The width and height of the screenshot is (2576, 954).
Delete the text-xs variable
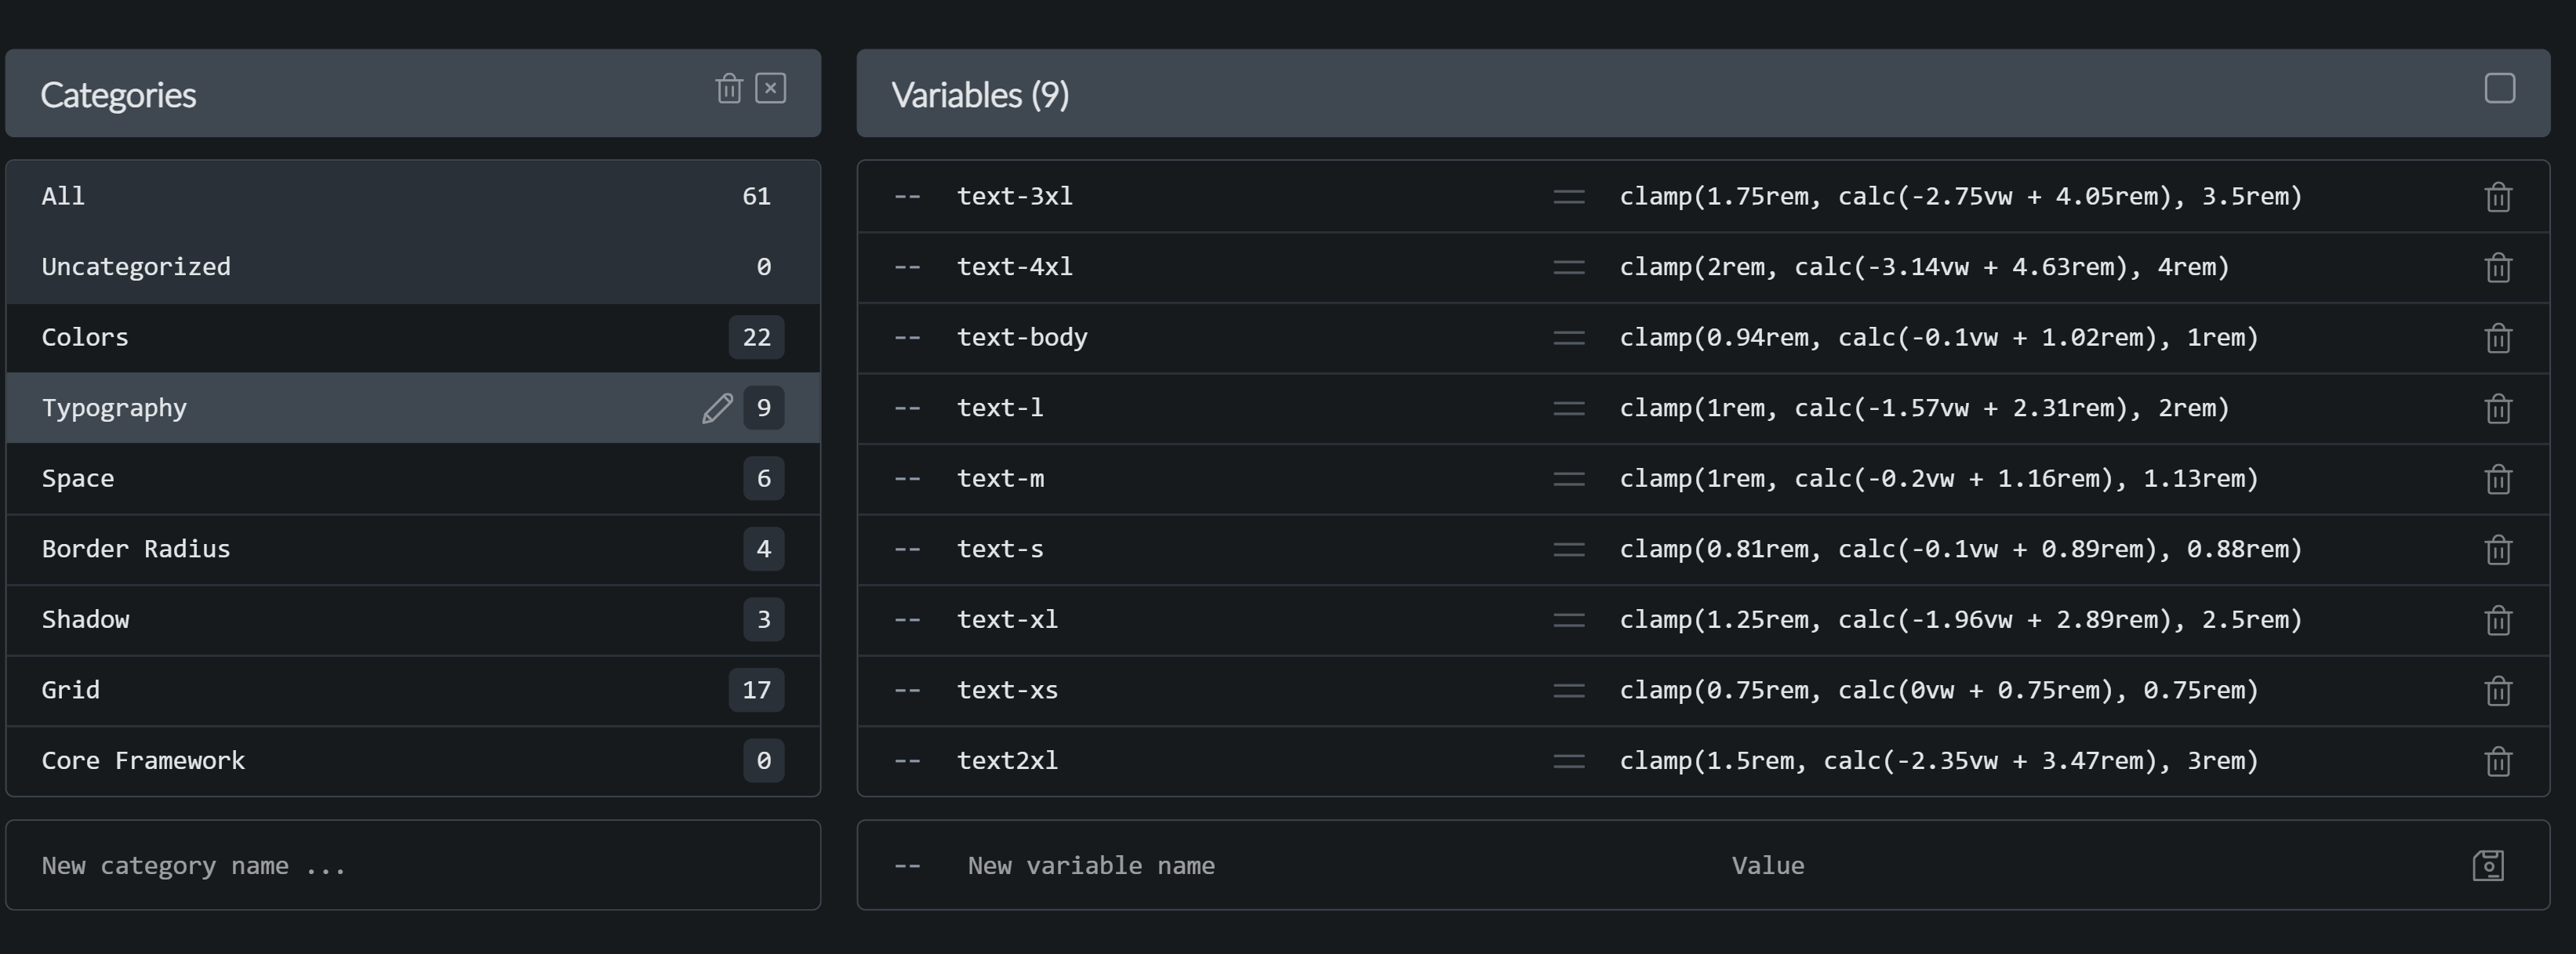pyautogui.click(x=2498, y=691)
